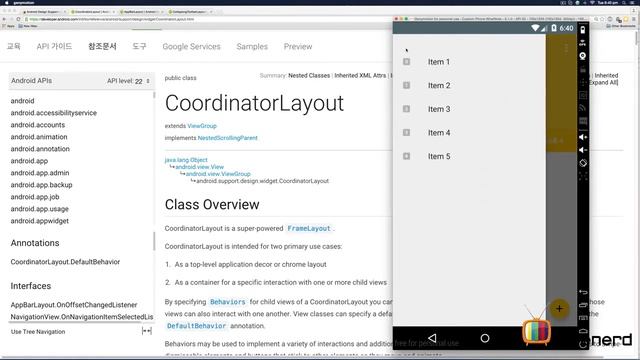Open android.accounts package
Screen dimensions: 640x360
point(38,125)
